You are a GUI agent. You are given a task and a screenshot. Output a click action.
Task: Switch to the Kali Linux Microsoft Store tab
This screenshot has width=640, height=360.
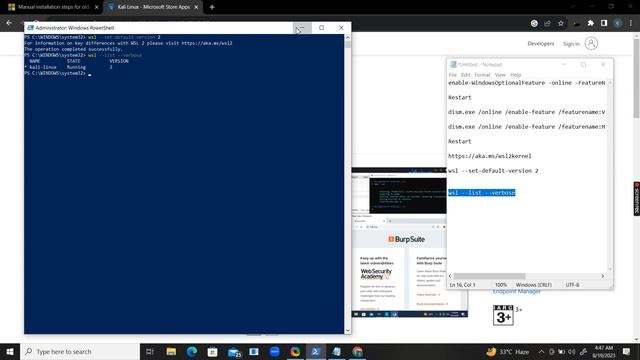tap(153, 7)
